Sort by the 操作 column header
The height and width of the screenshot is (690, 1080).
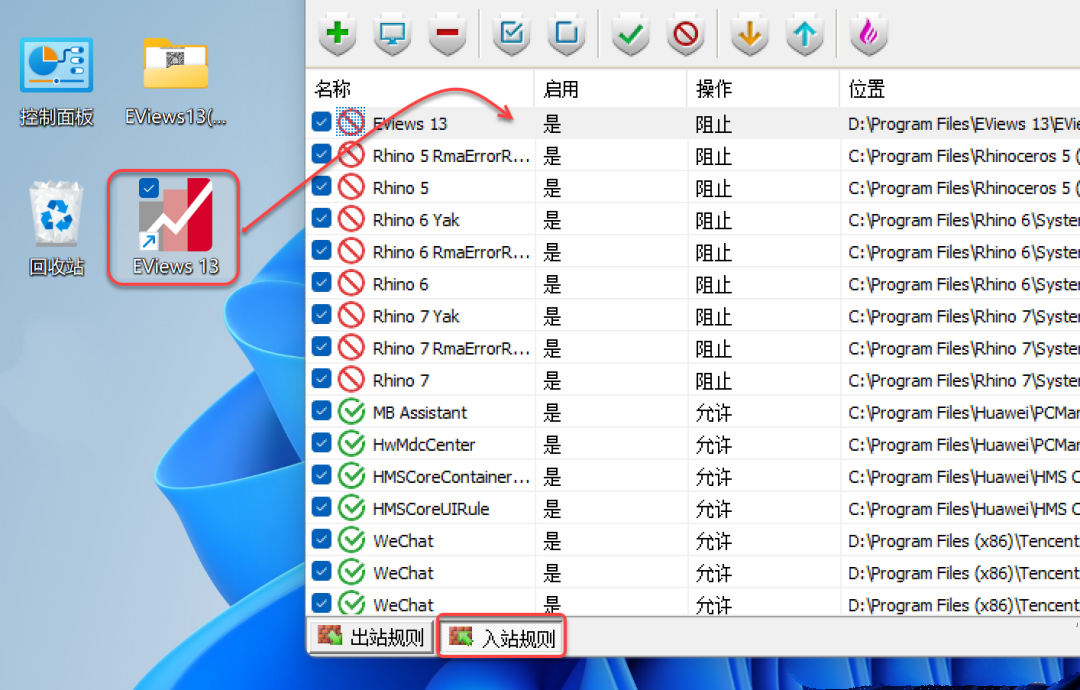[763, 89]
